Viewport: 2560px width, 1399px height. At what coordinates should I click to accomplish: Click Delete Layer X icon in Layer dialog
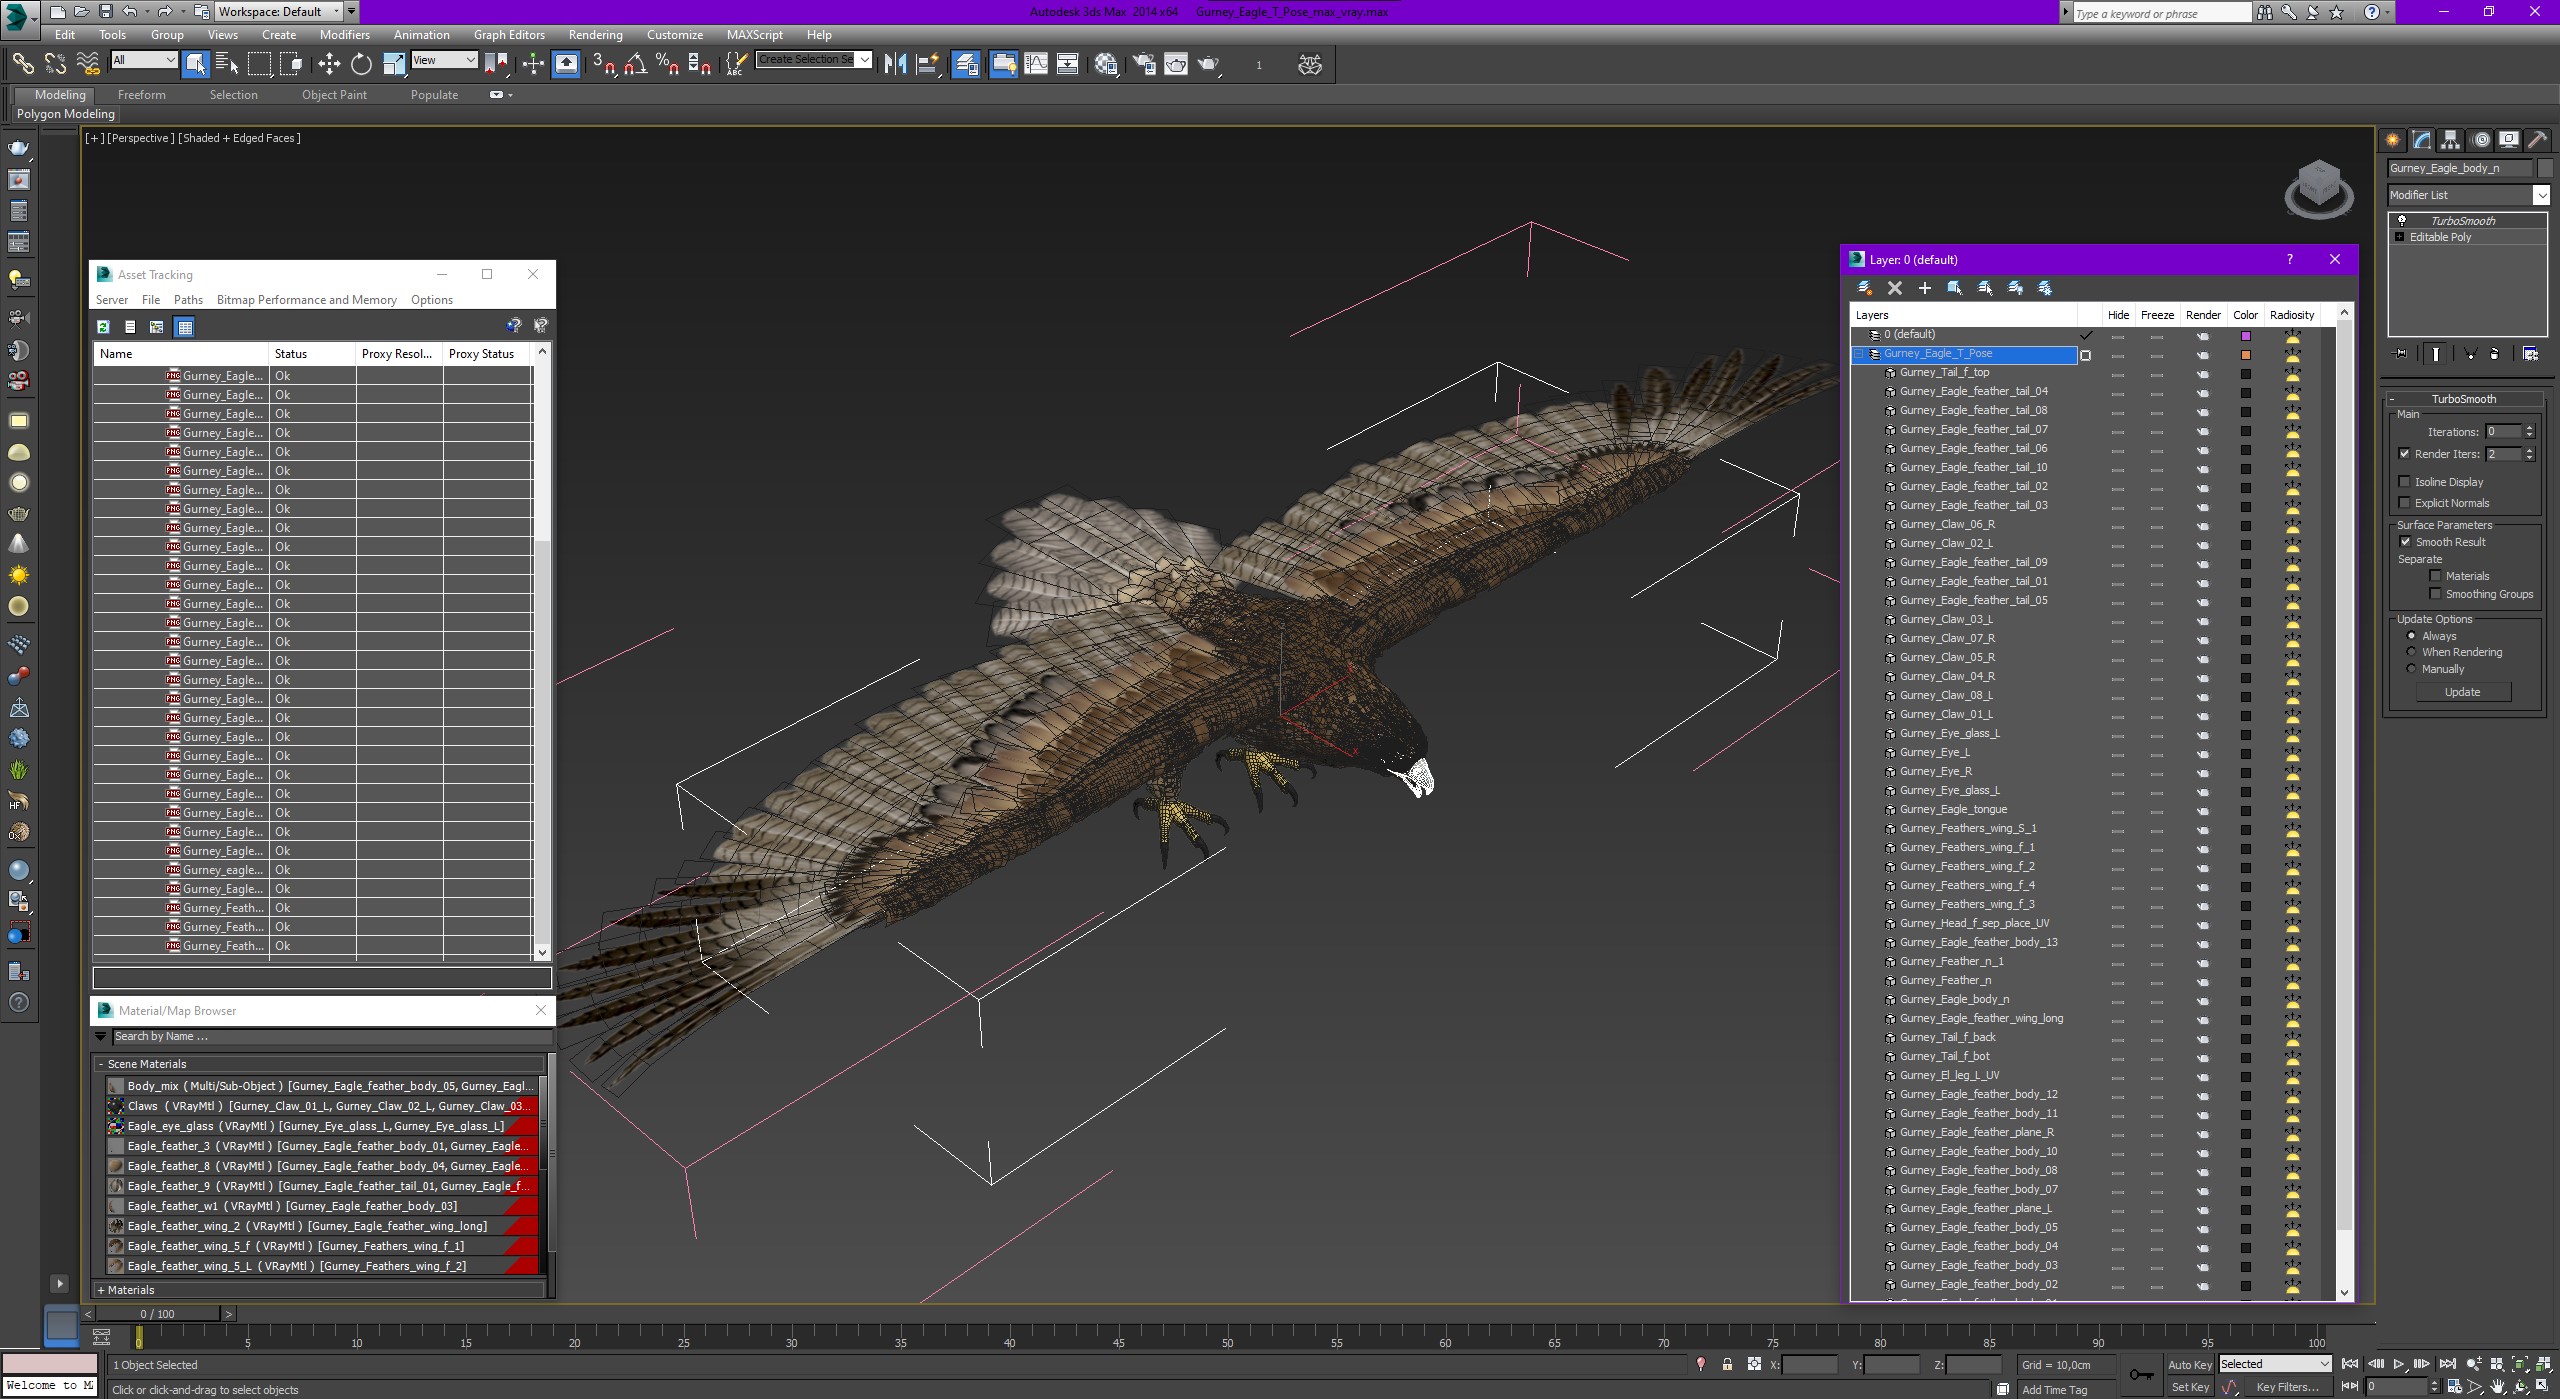coord(1894,288)
